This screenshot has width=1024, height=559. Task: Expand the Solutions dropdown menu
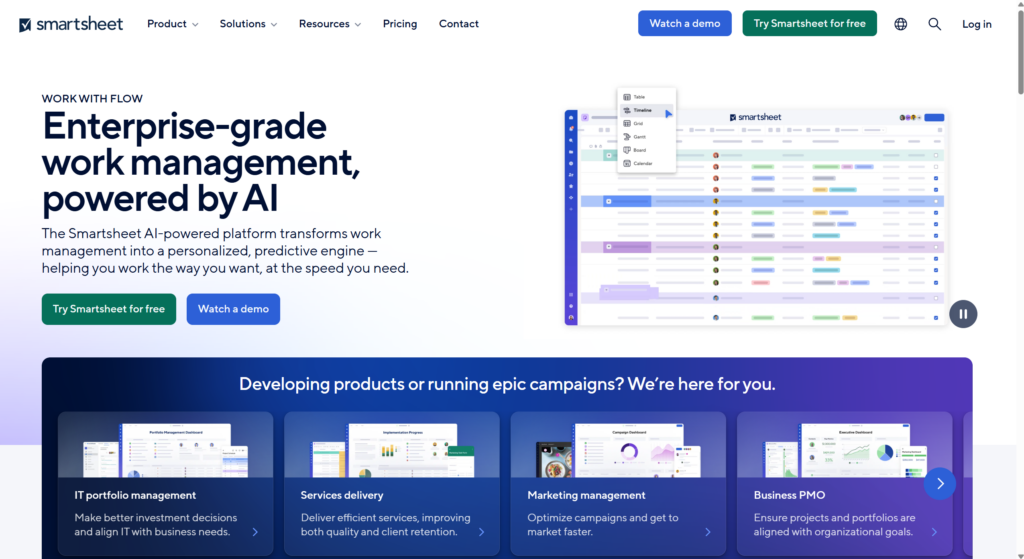249,24
